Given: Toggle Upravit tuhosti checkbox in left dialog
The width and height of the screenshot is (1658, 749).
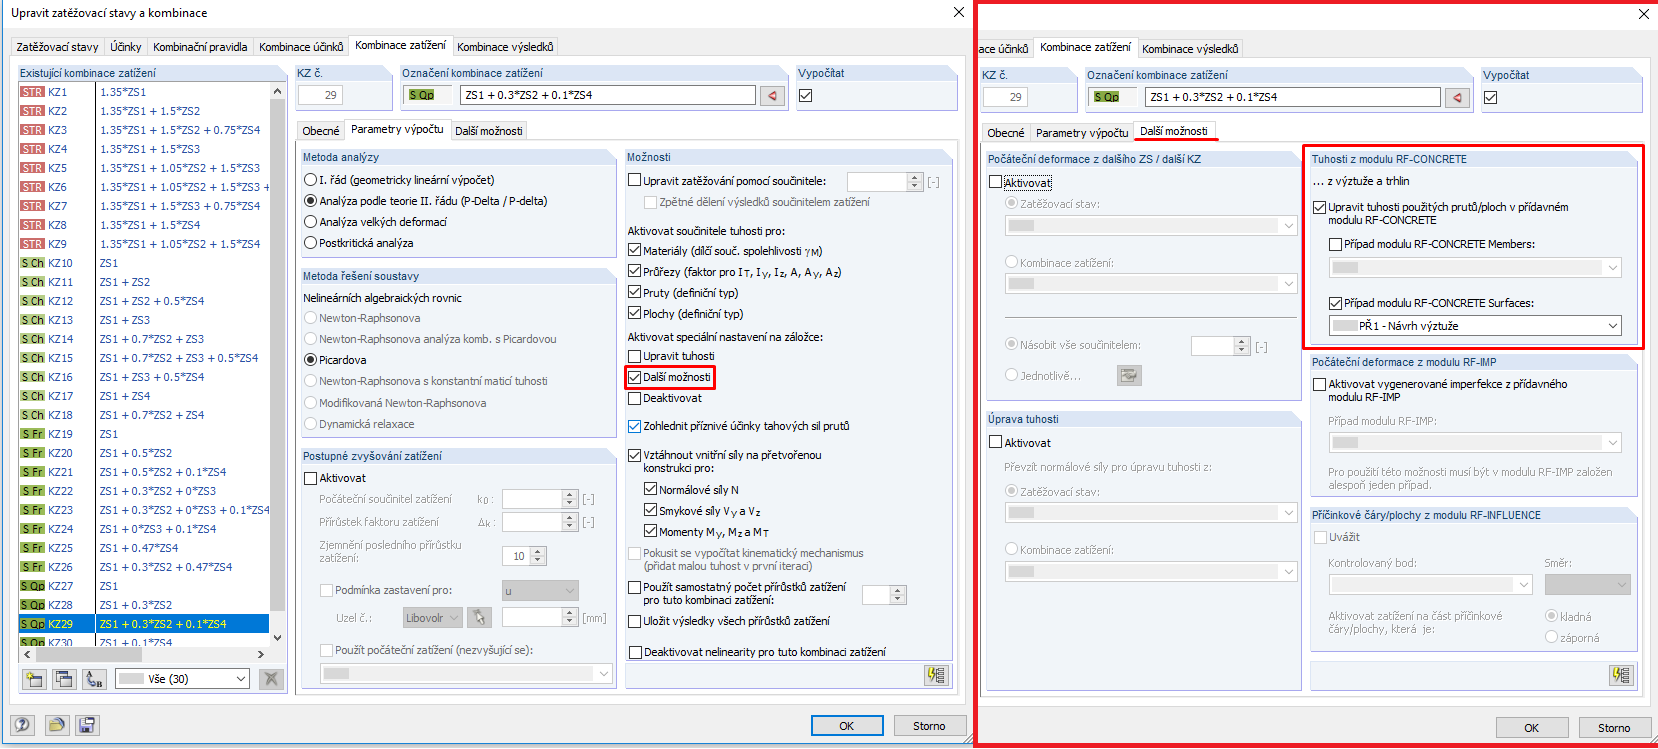Looking at the screenshot, I should [x=634, y=356].
